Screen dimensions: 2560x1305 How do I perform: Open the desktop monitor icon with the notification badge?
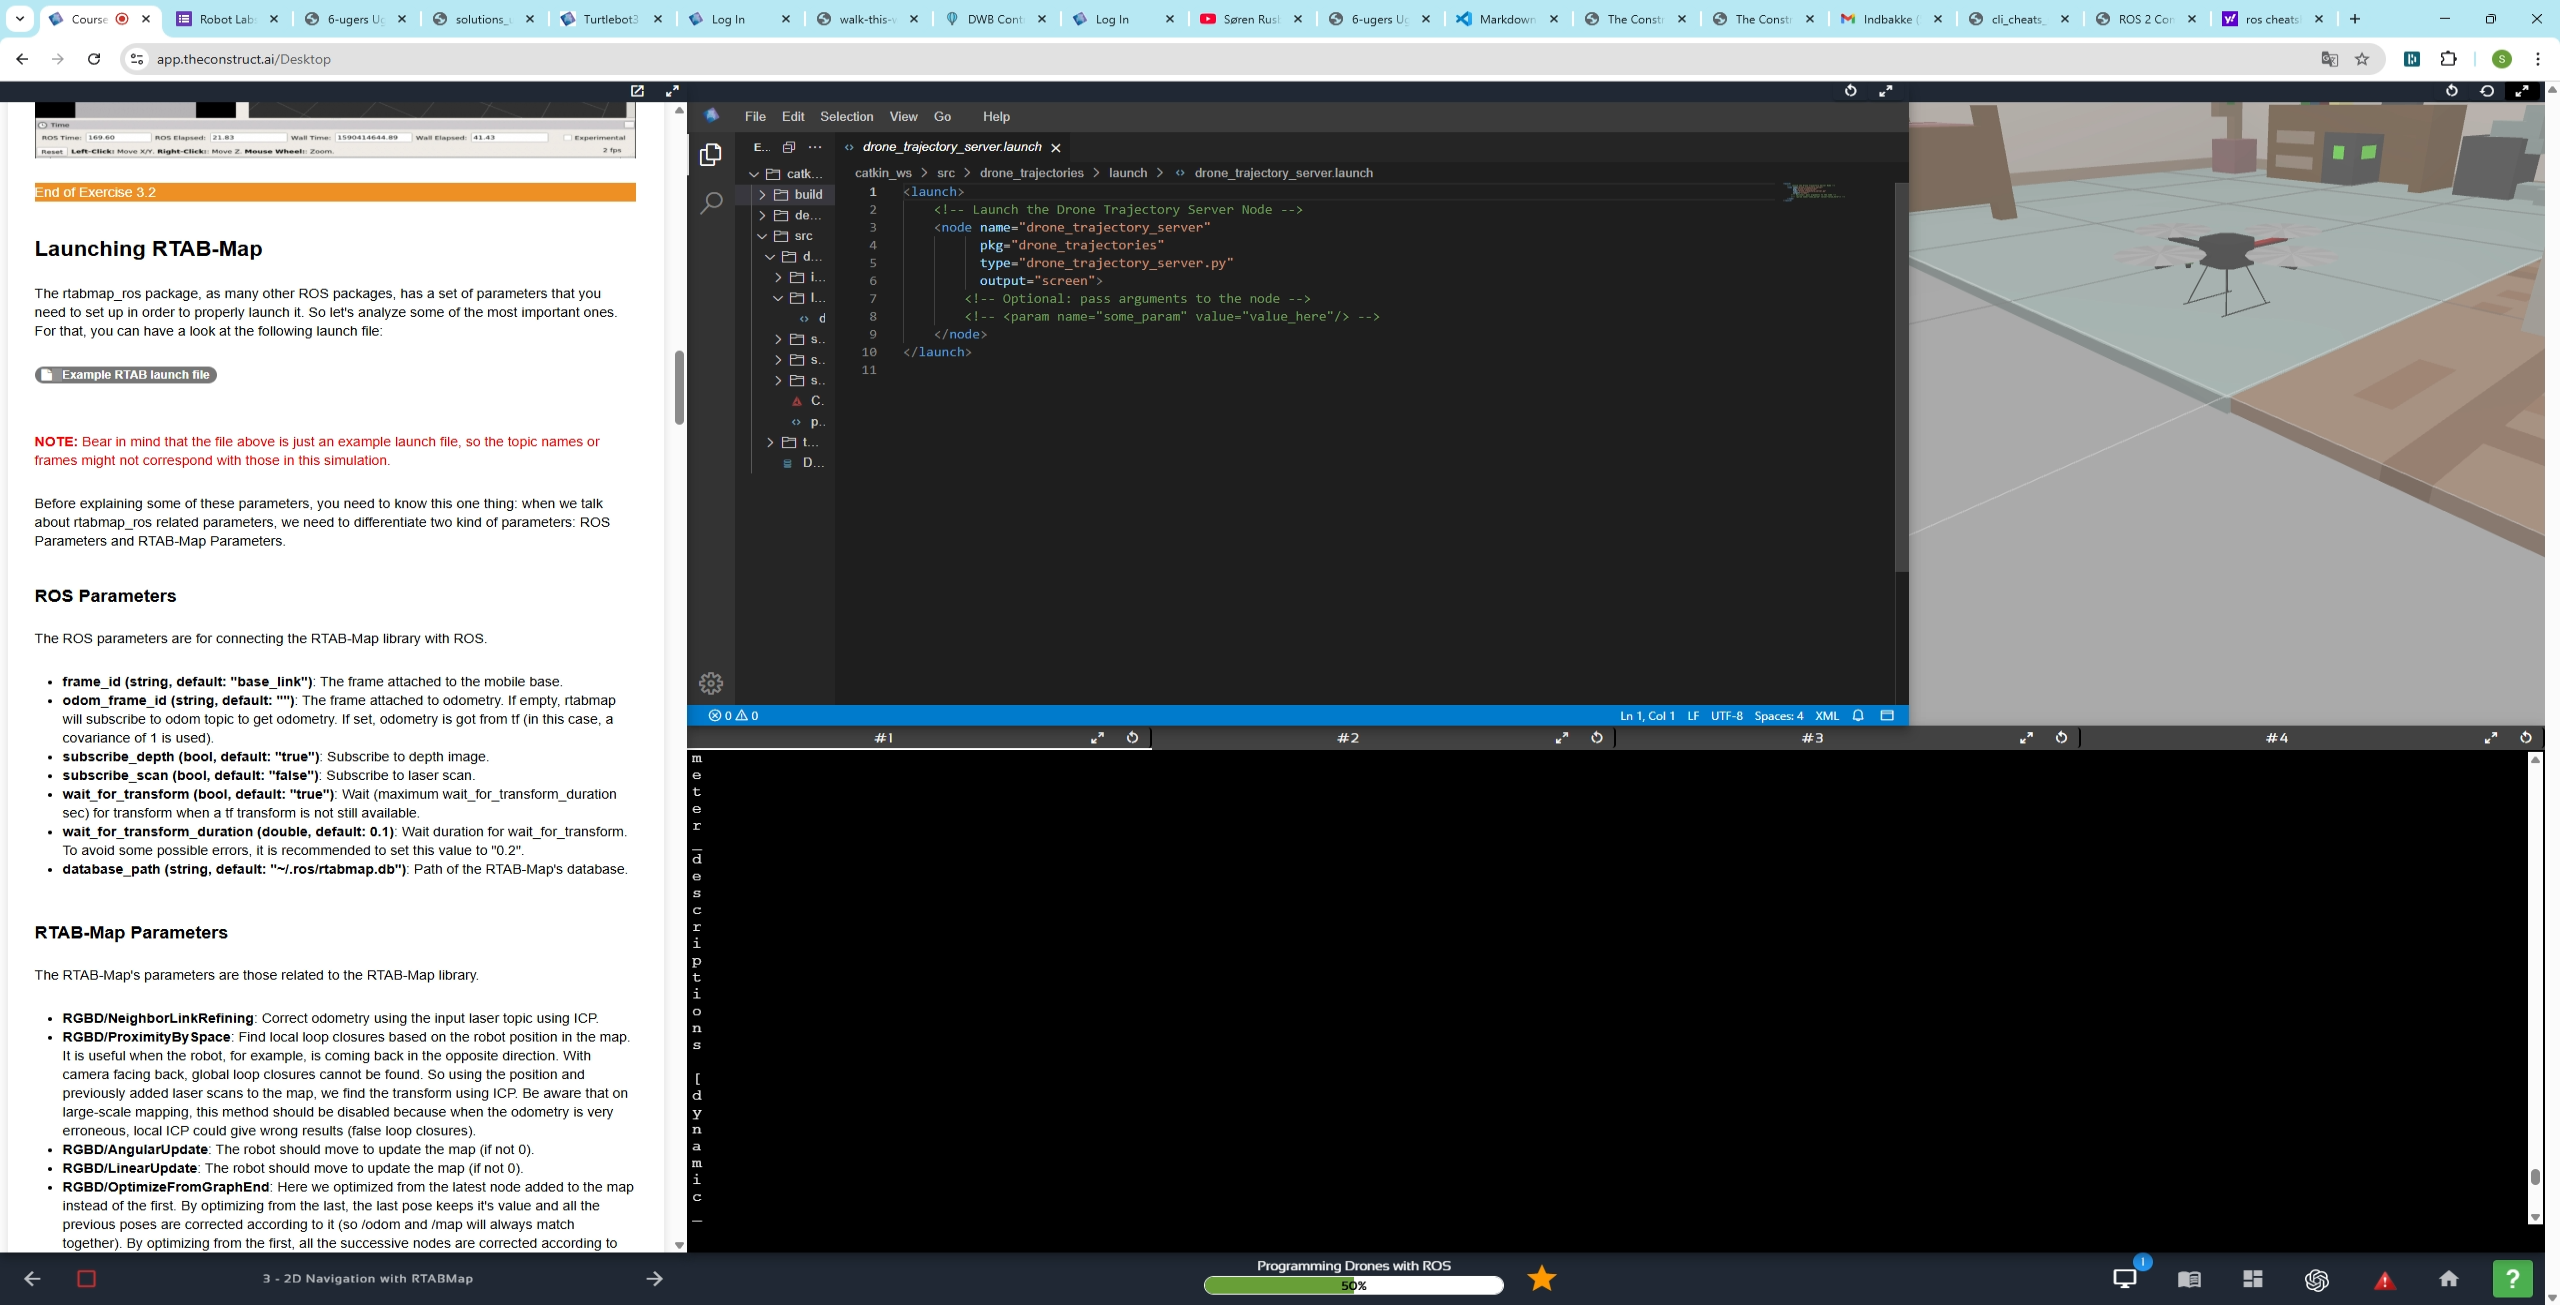pyautogui.click(x=2124, y=1279)
